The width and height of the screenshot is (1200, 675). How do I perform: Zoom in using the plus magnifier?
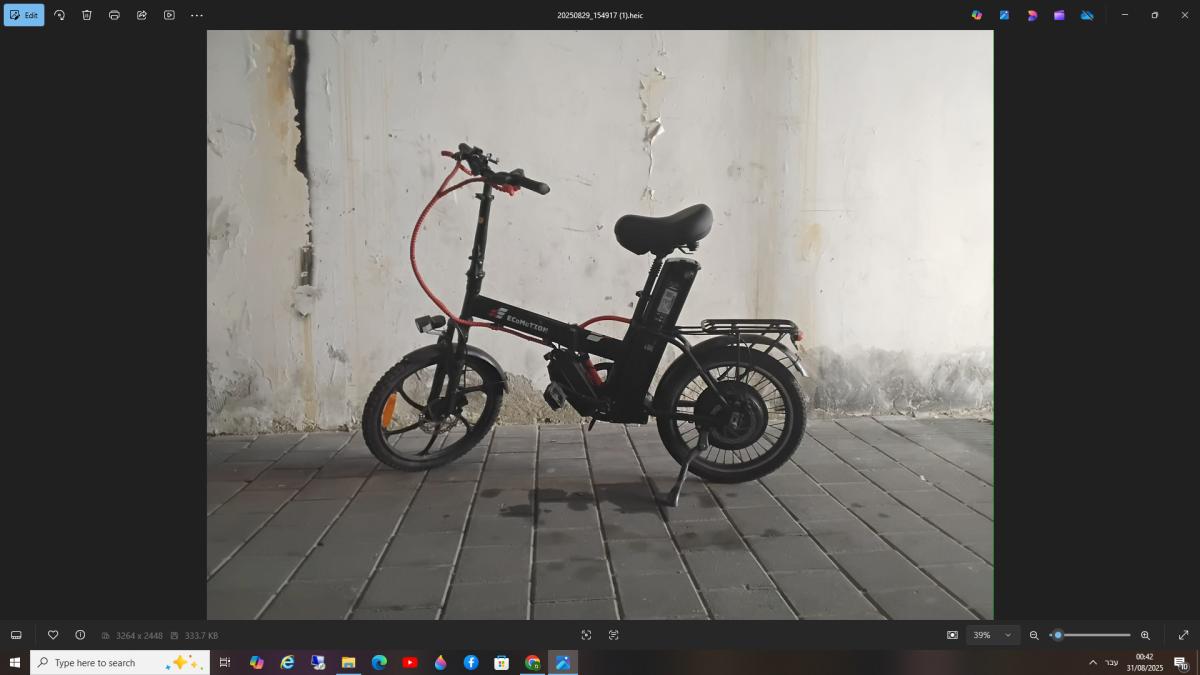[x=1145, y=635]
